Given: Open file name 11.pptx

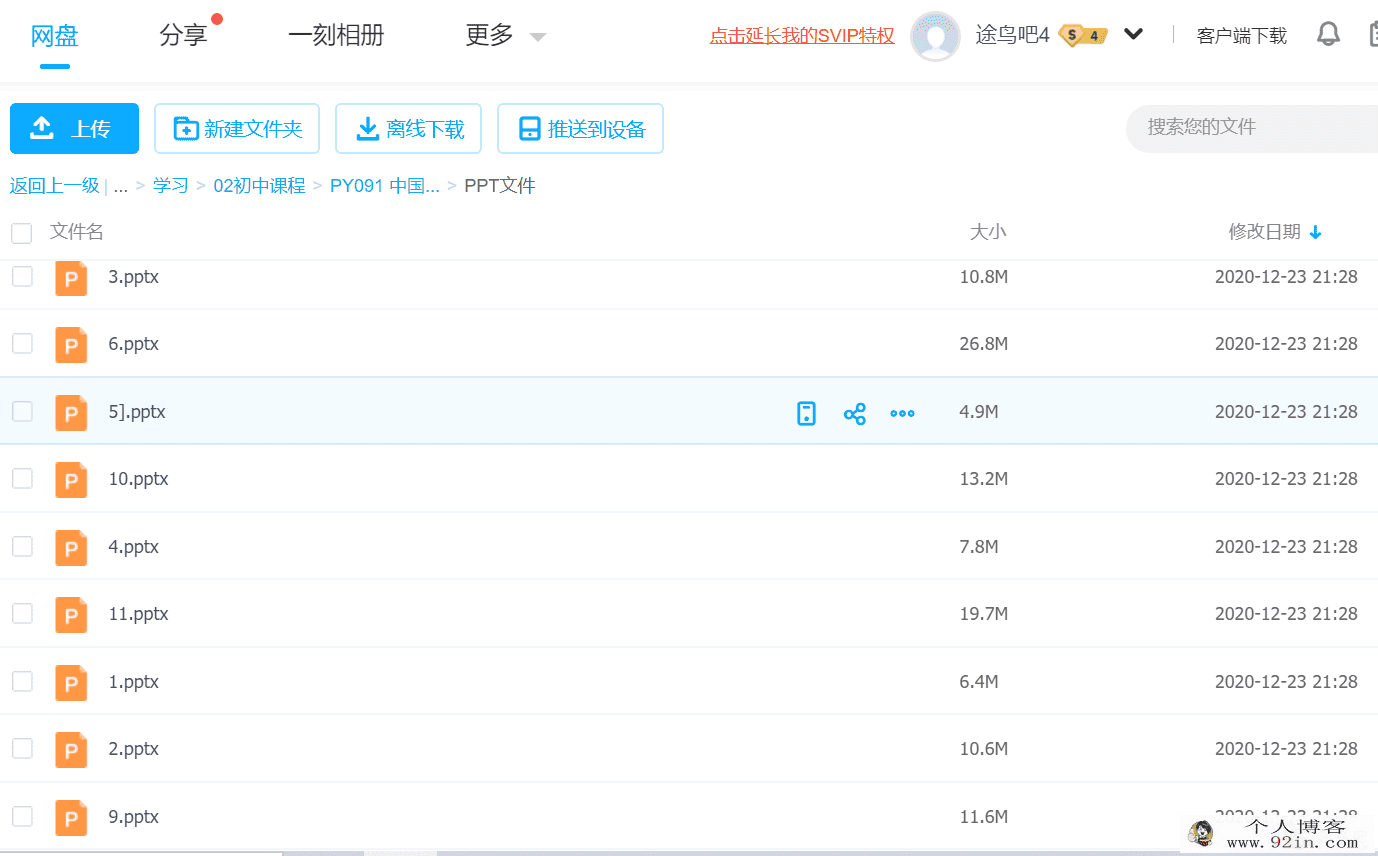Looking at the screenshot, I should pos(138,614).
